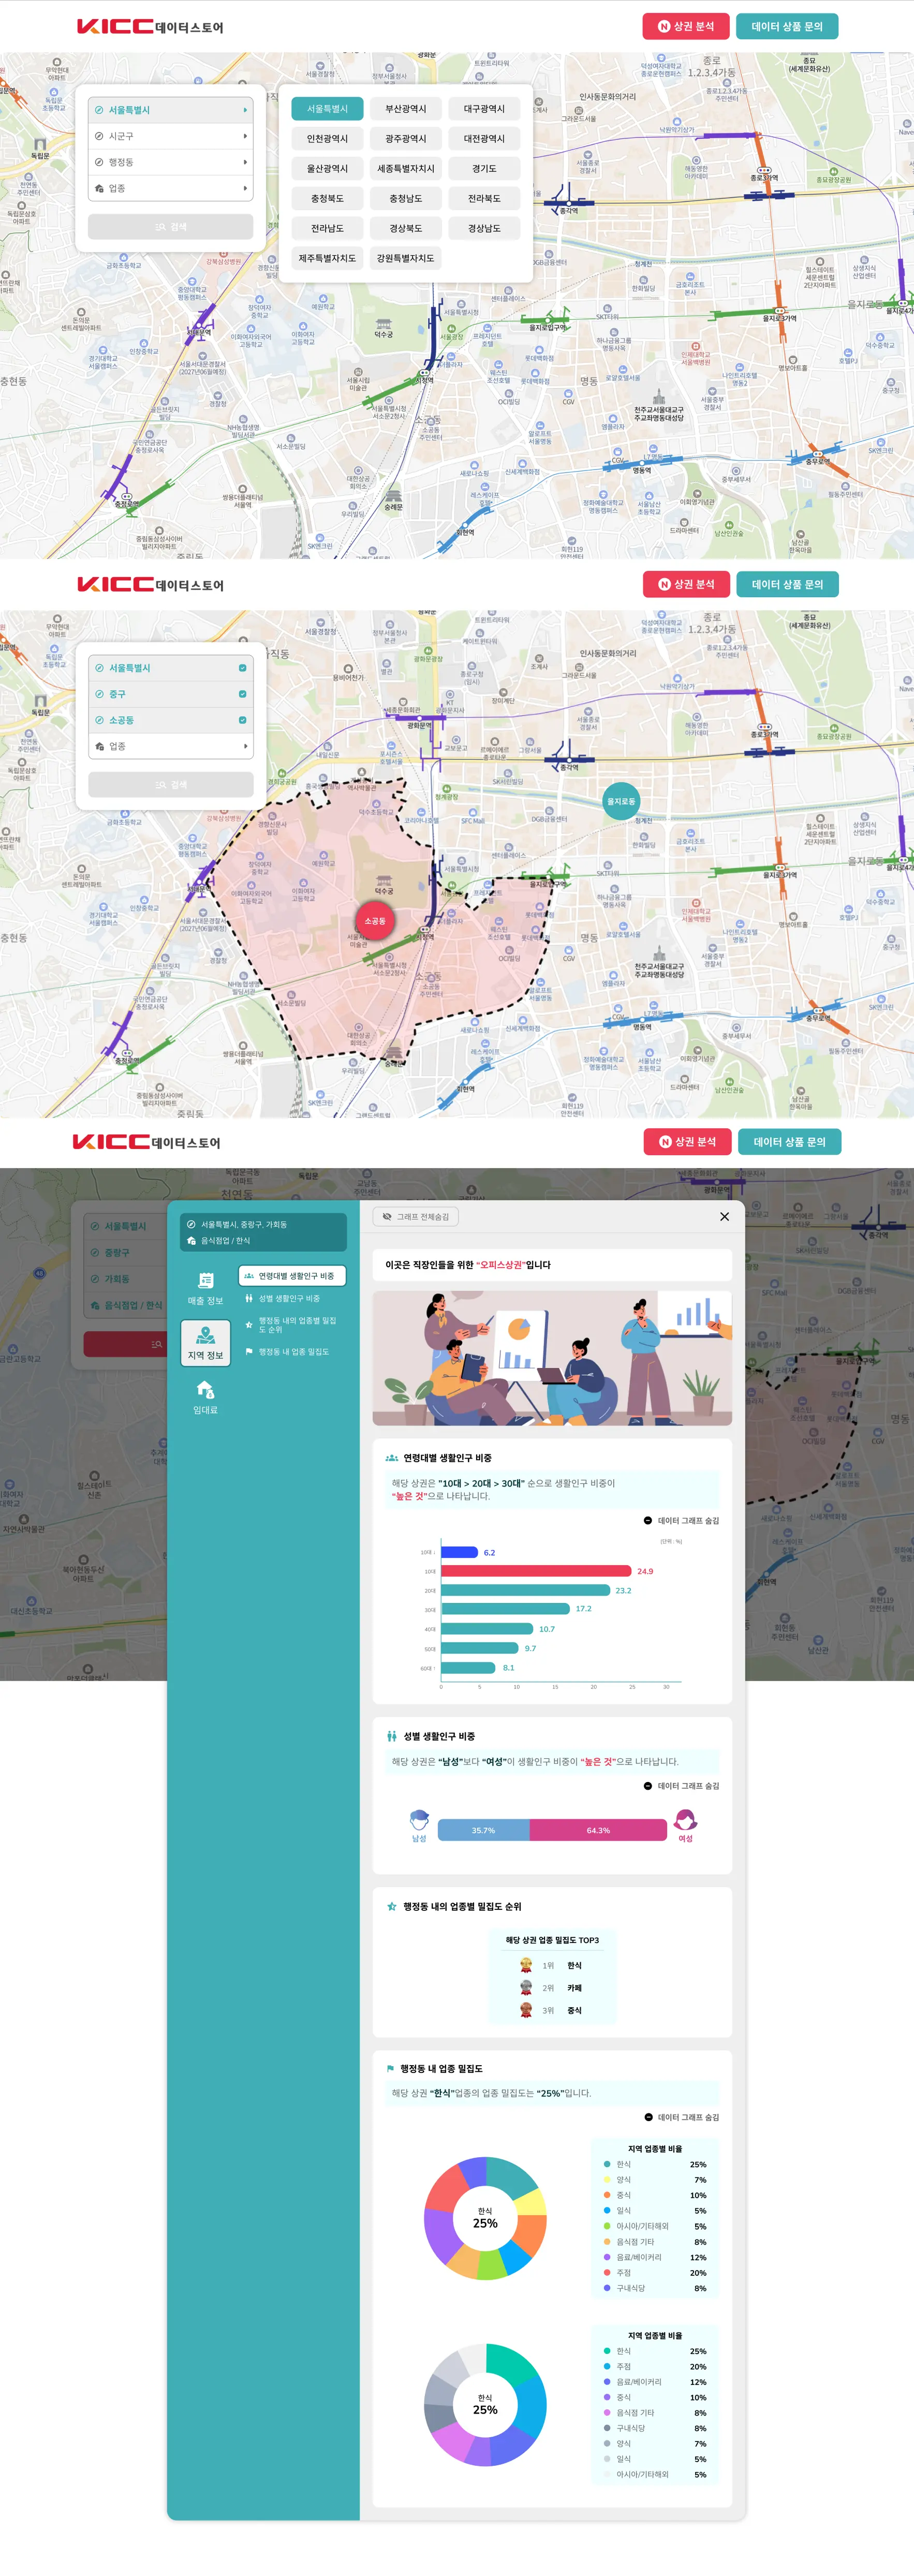Close the analysis panel with the X icon
The width and height of the screenshot is (914, 2576).
(724, 1217)
